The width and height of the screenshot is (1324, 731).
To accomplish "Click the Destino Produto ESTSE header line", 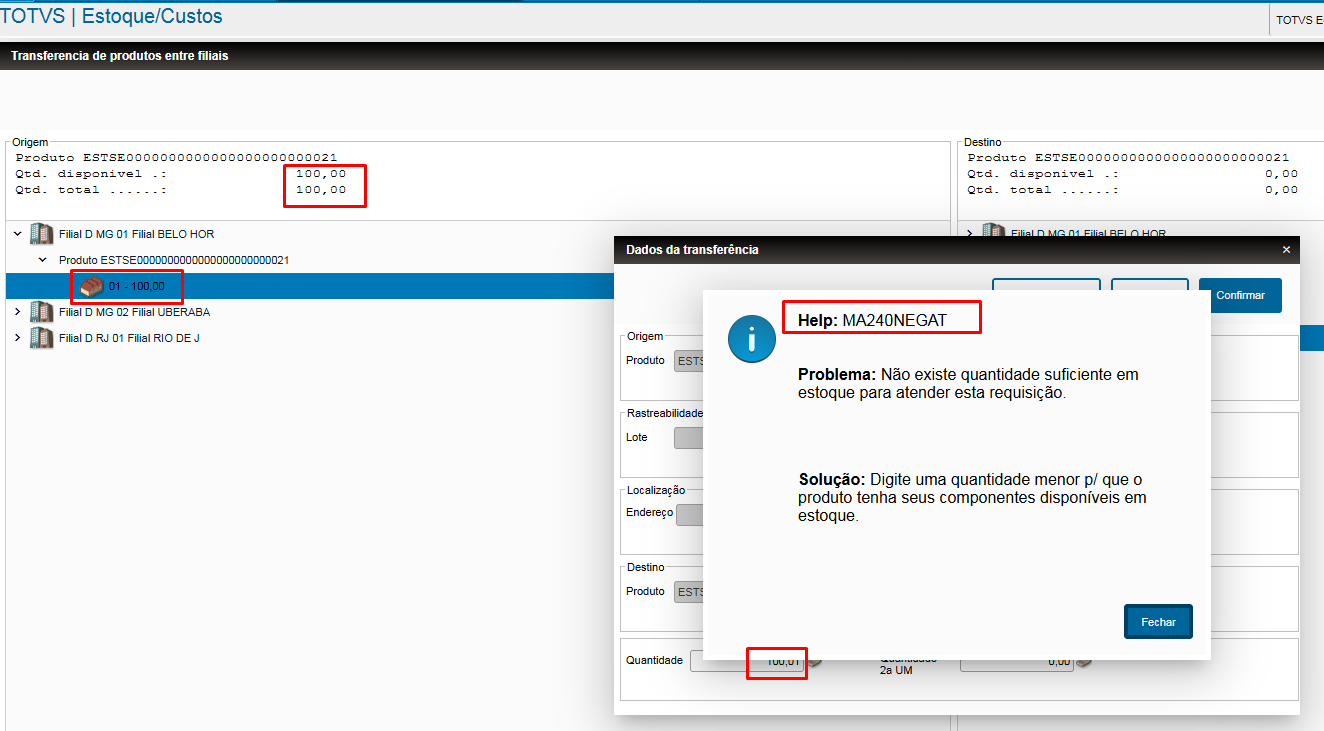I will click(1128, 158).
